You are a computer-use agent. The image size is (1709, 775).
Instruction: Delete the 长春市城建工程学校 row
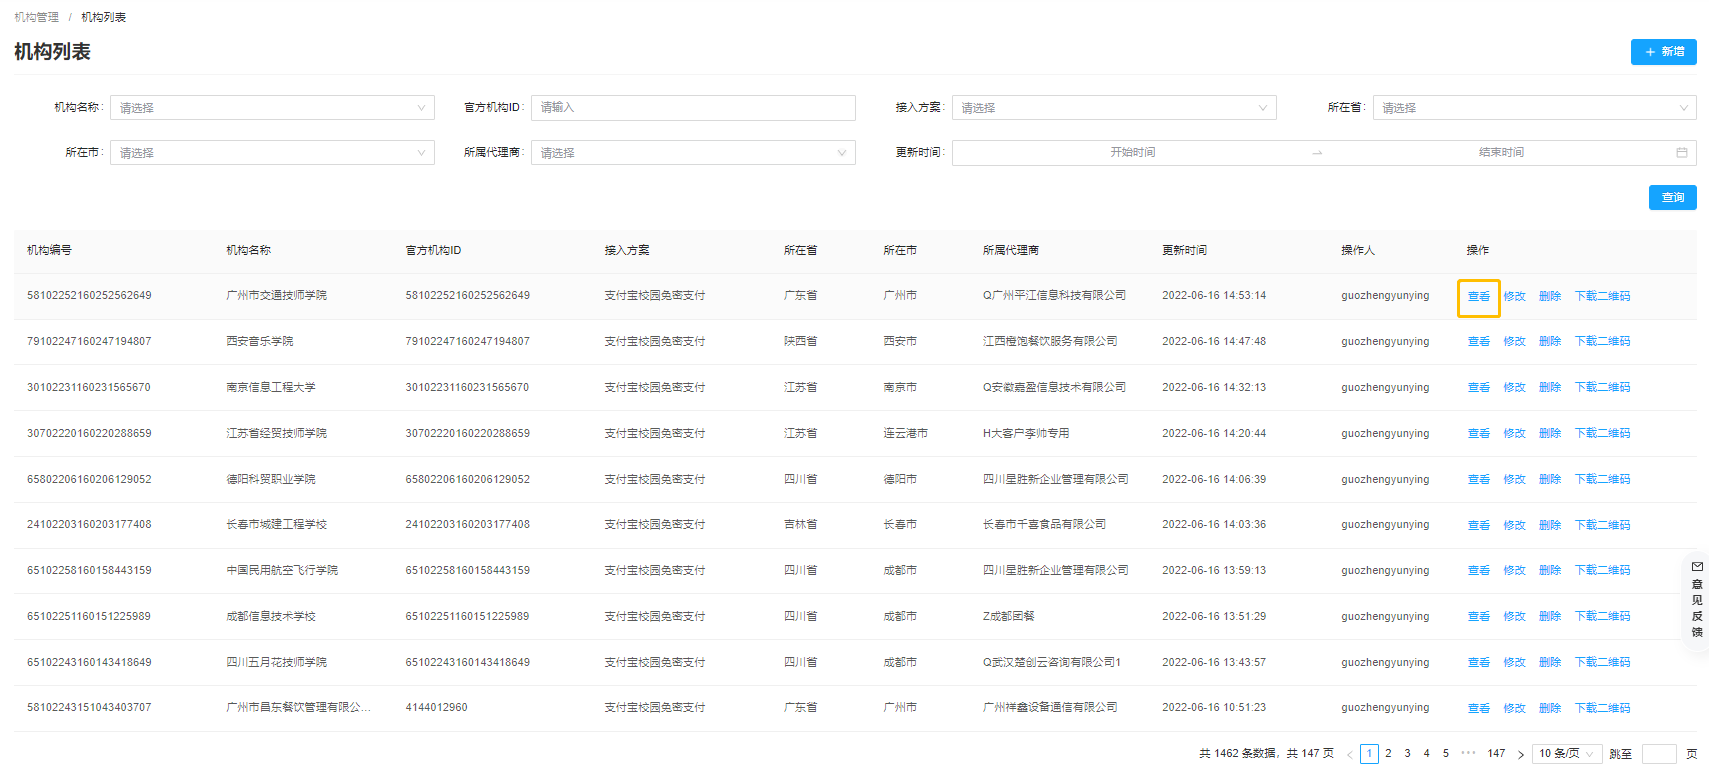pos(1550,526)
